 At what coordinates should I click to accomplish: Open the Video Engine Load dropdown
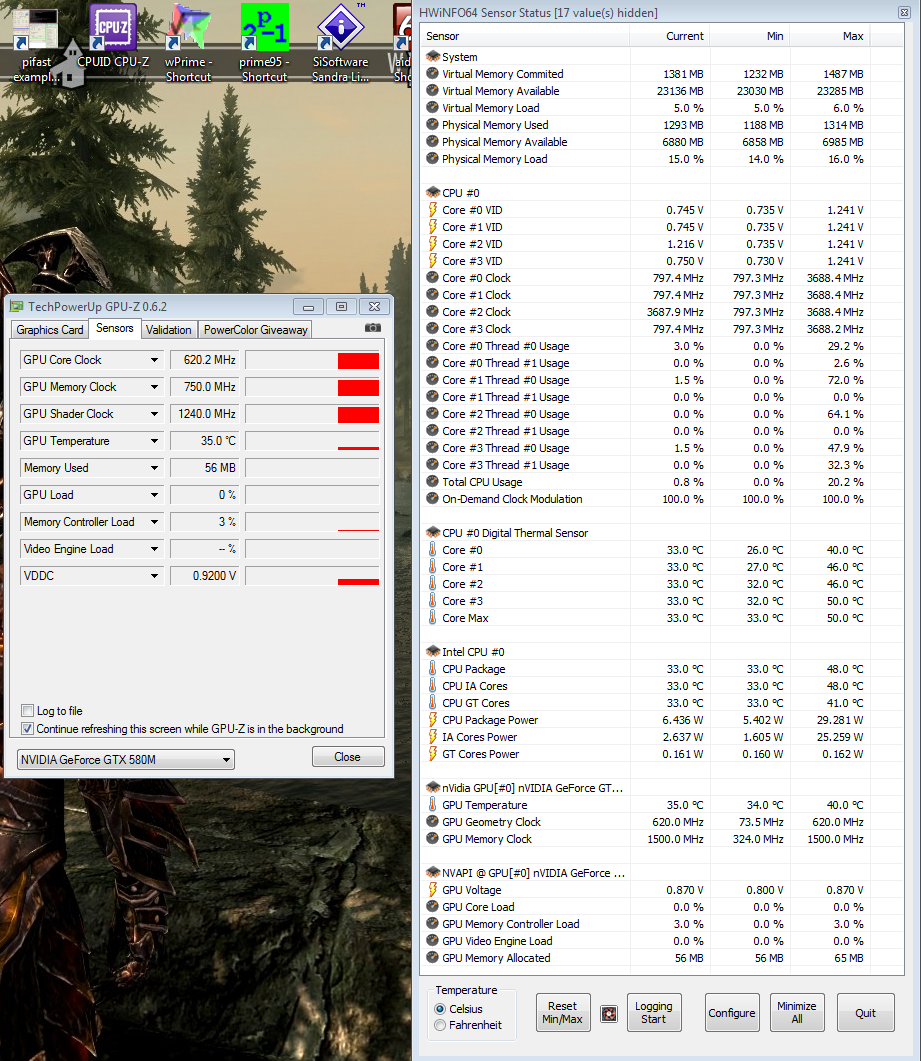pos(155,549)
